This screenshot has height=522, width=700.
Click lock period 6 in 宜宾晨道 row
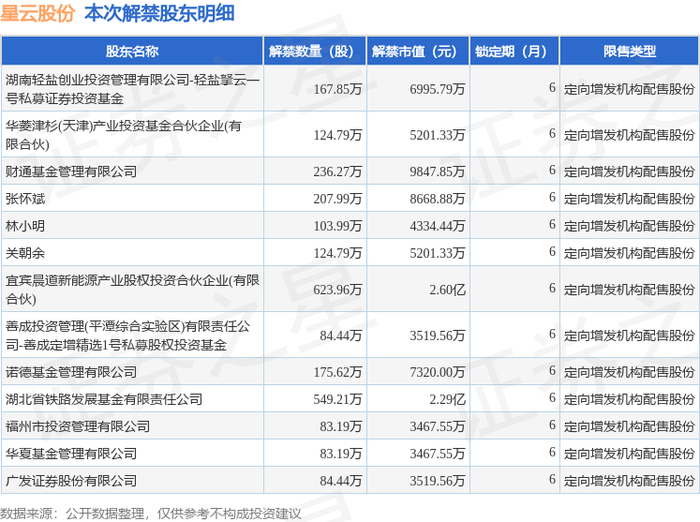click(552, 288)
